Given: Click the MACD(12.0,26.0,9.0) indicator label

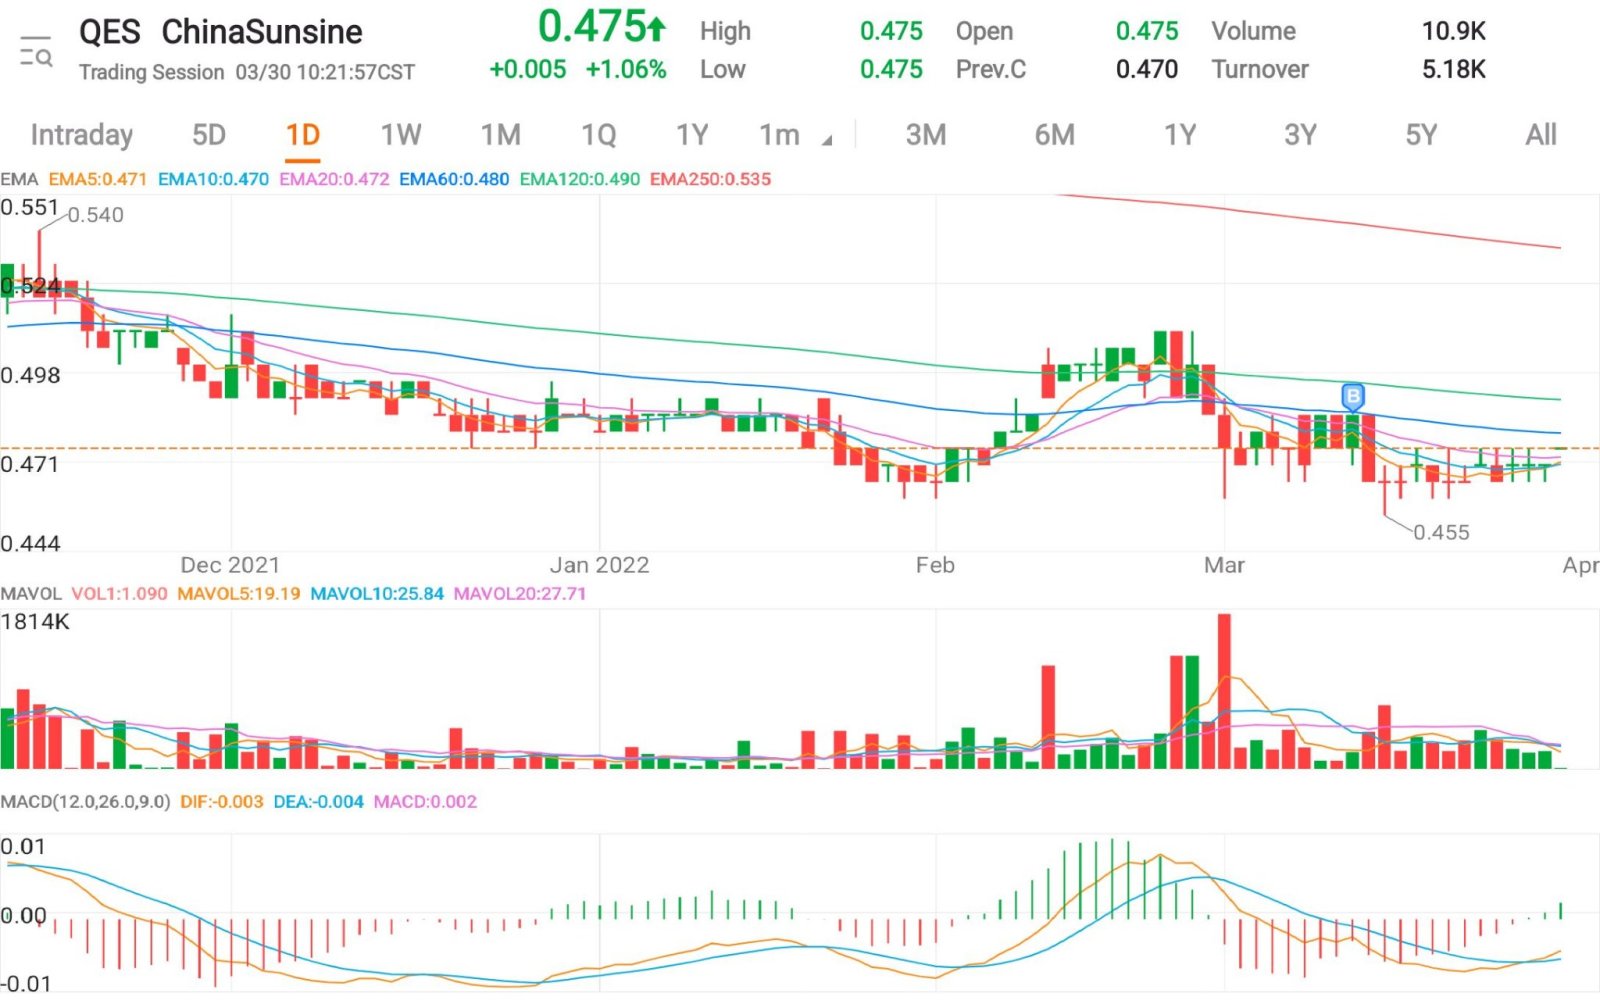Looking at the screenshot, I should (x=85, y=801).
